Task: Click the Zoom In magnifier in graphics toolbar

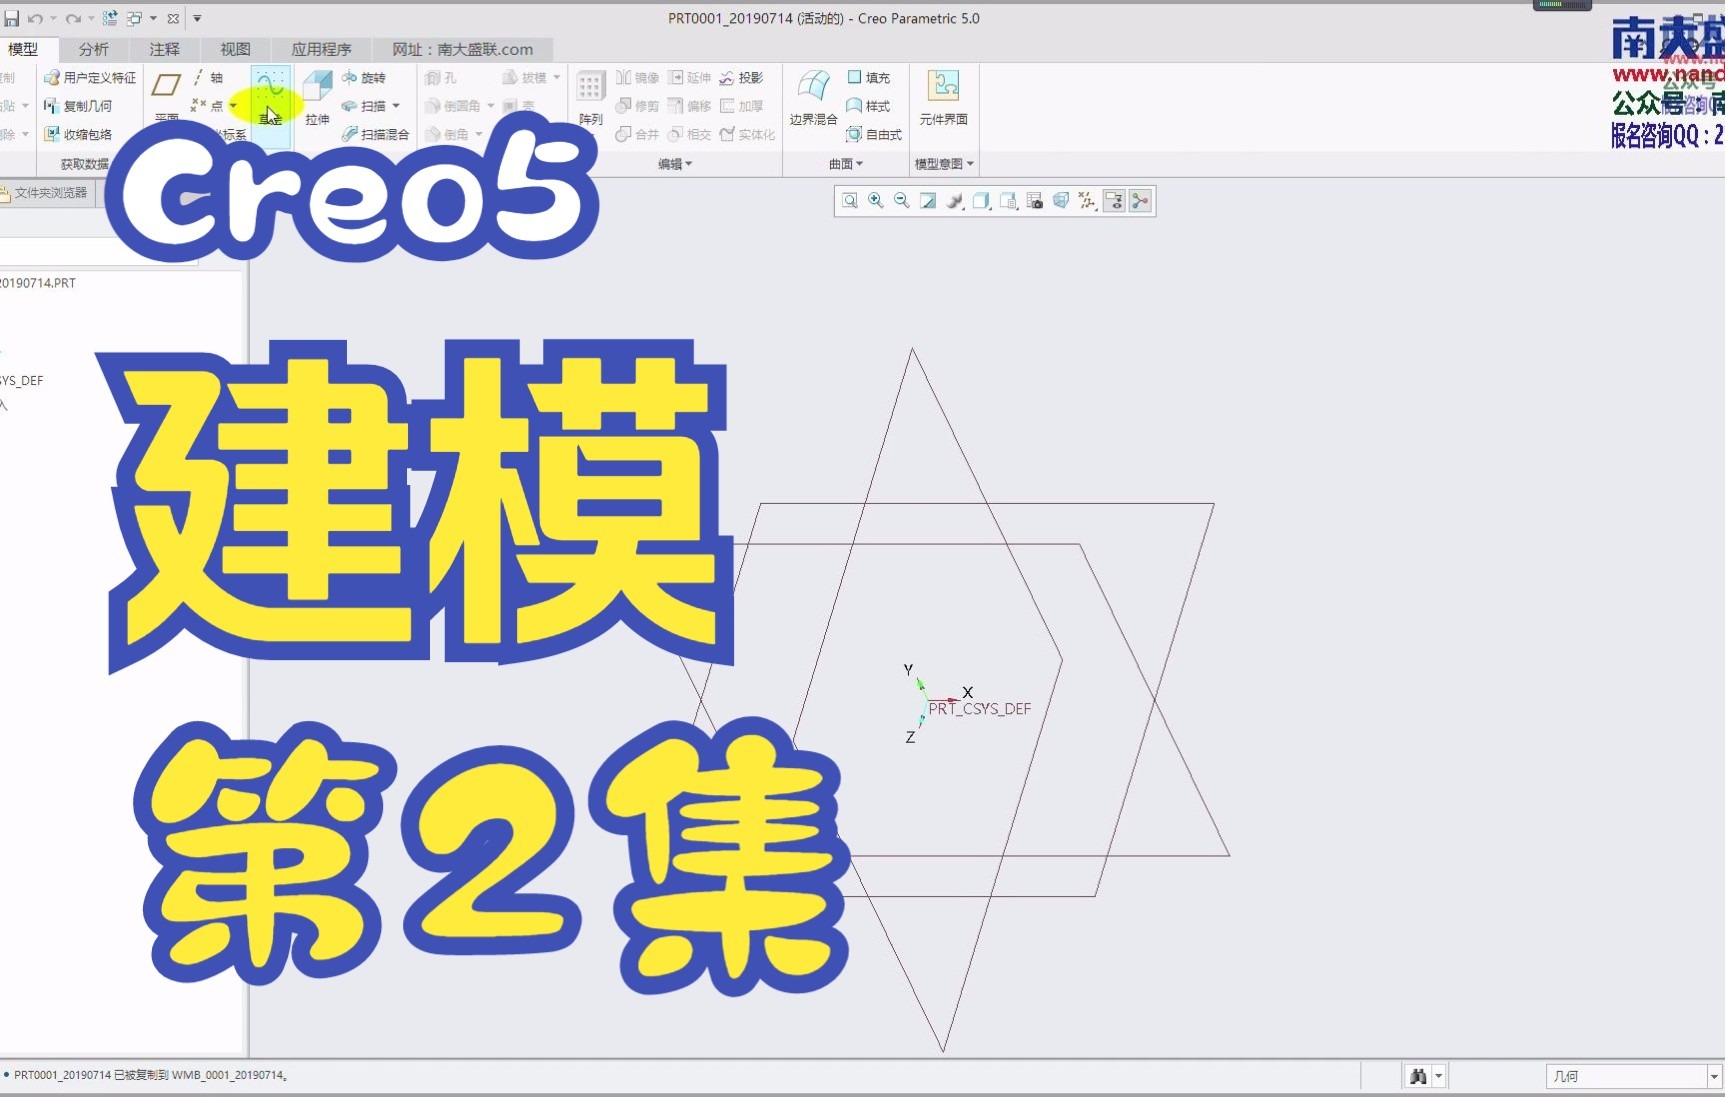Action: pyautogui.click(x=875, y=200)
